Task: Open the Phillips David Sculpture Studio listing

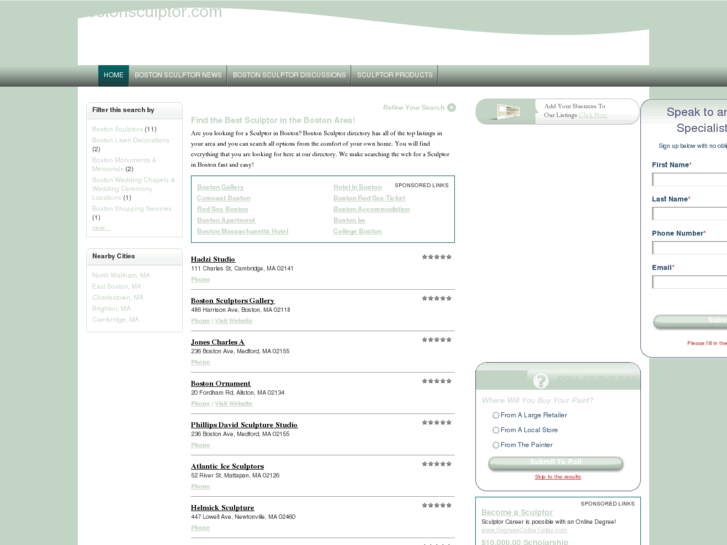Action: 244,425
